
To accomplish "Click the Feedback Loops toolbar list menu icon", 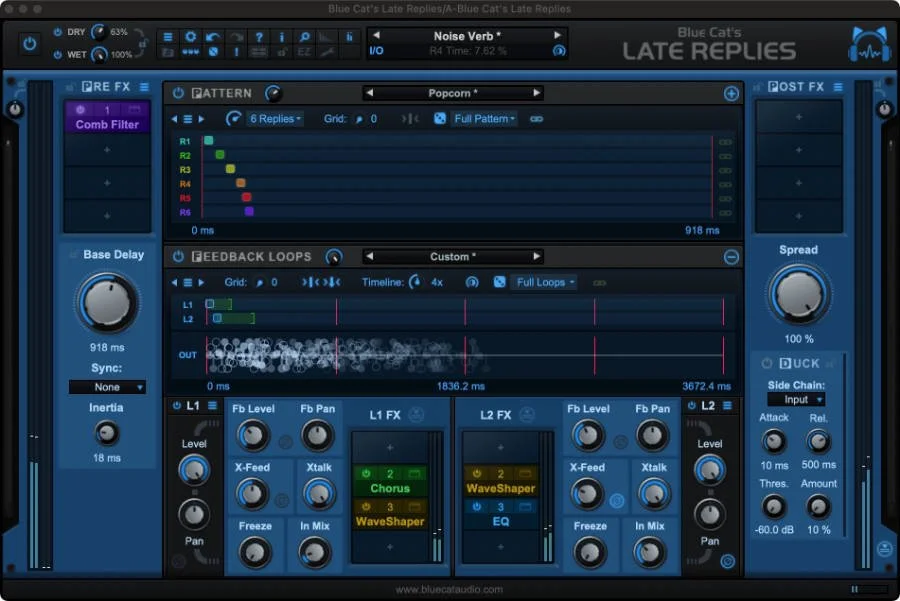I will (x=188, y=282).
